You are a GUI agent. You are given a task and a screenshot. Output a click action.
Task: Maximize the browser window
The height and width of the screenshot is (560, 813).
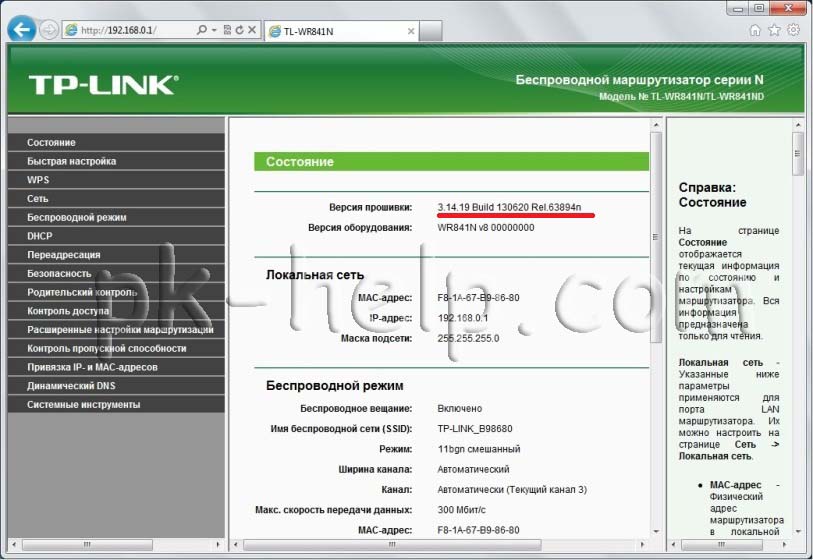pos(760,8)
